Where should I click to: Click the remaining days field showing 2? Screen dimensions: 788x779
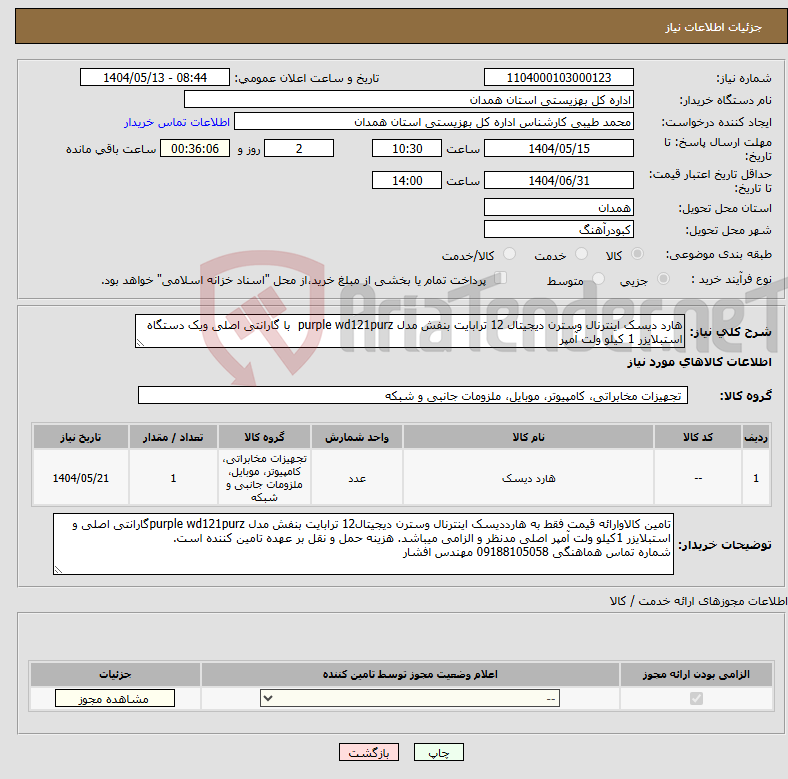tap(299, 148)
